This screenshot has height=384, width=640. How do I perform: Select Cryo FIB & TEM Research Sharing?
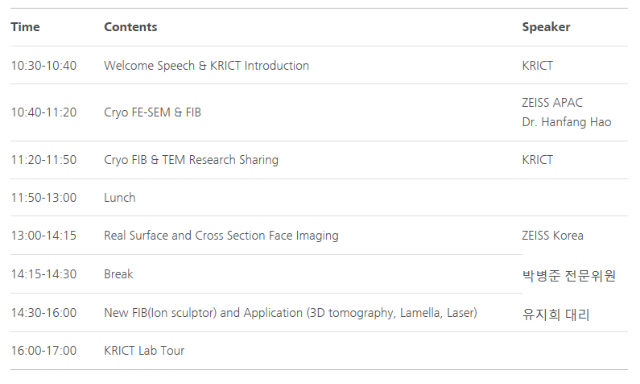191,160
